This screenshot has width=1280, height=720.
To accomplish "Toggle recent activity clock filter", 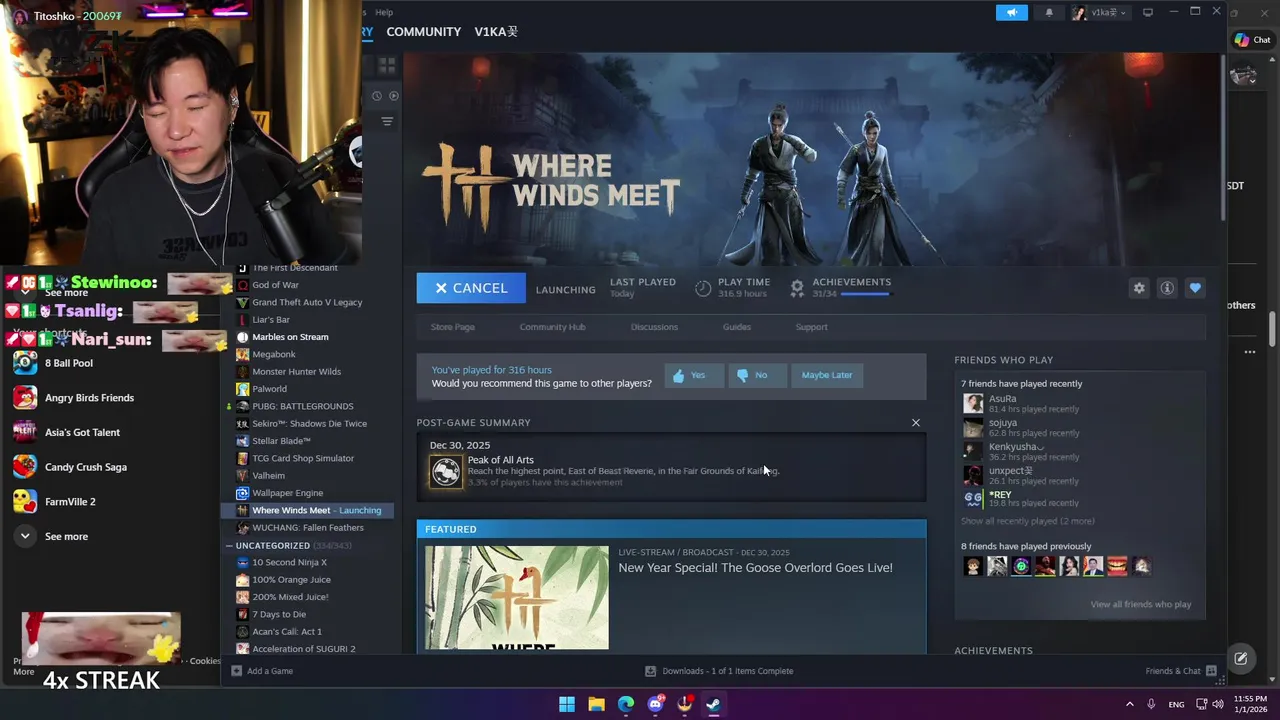I will pyautogui.click(x=377, y=96).
